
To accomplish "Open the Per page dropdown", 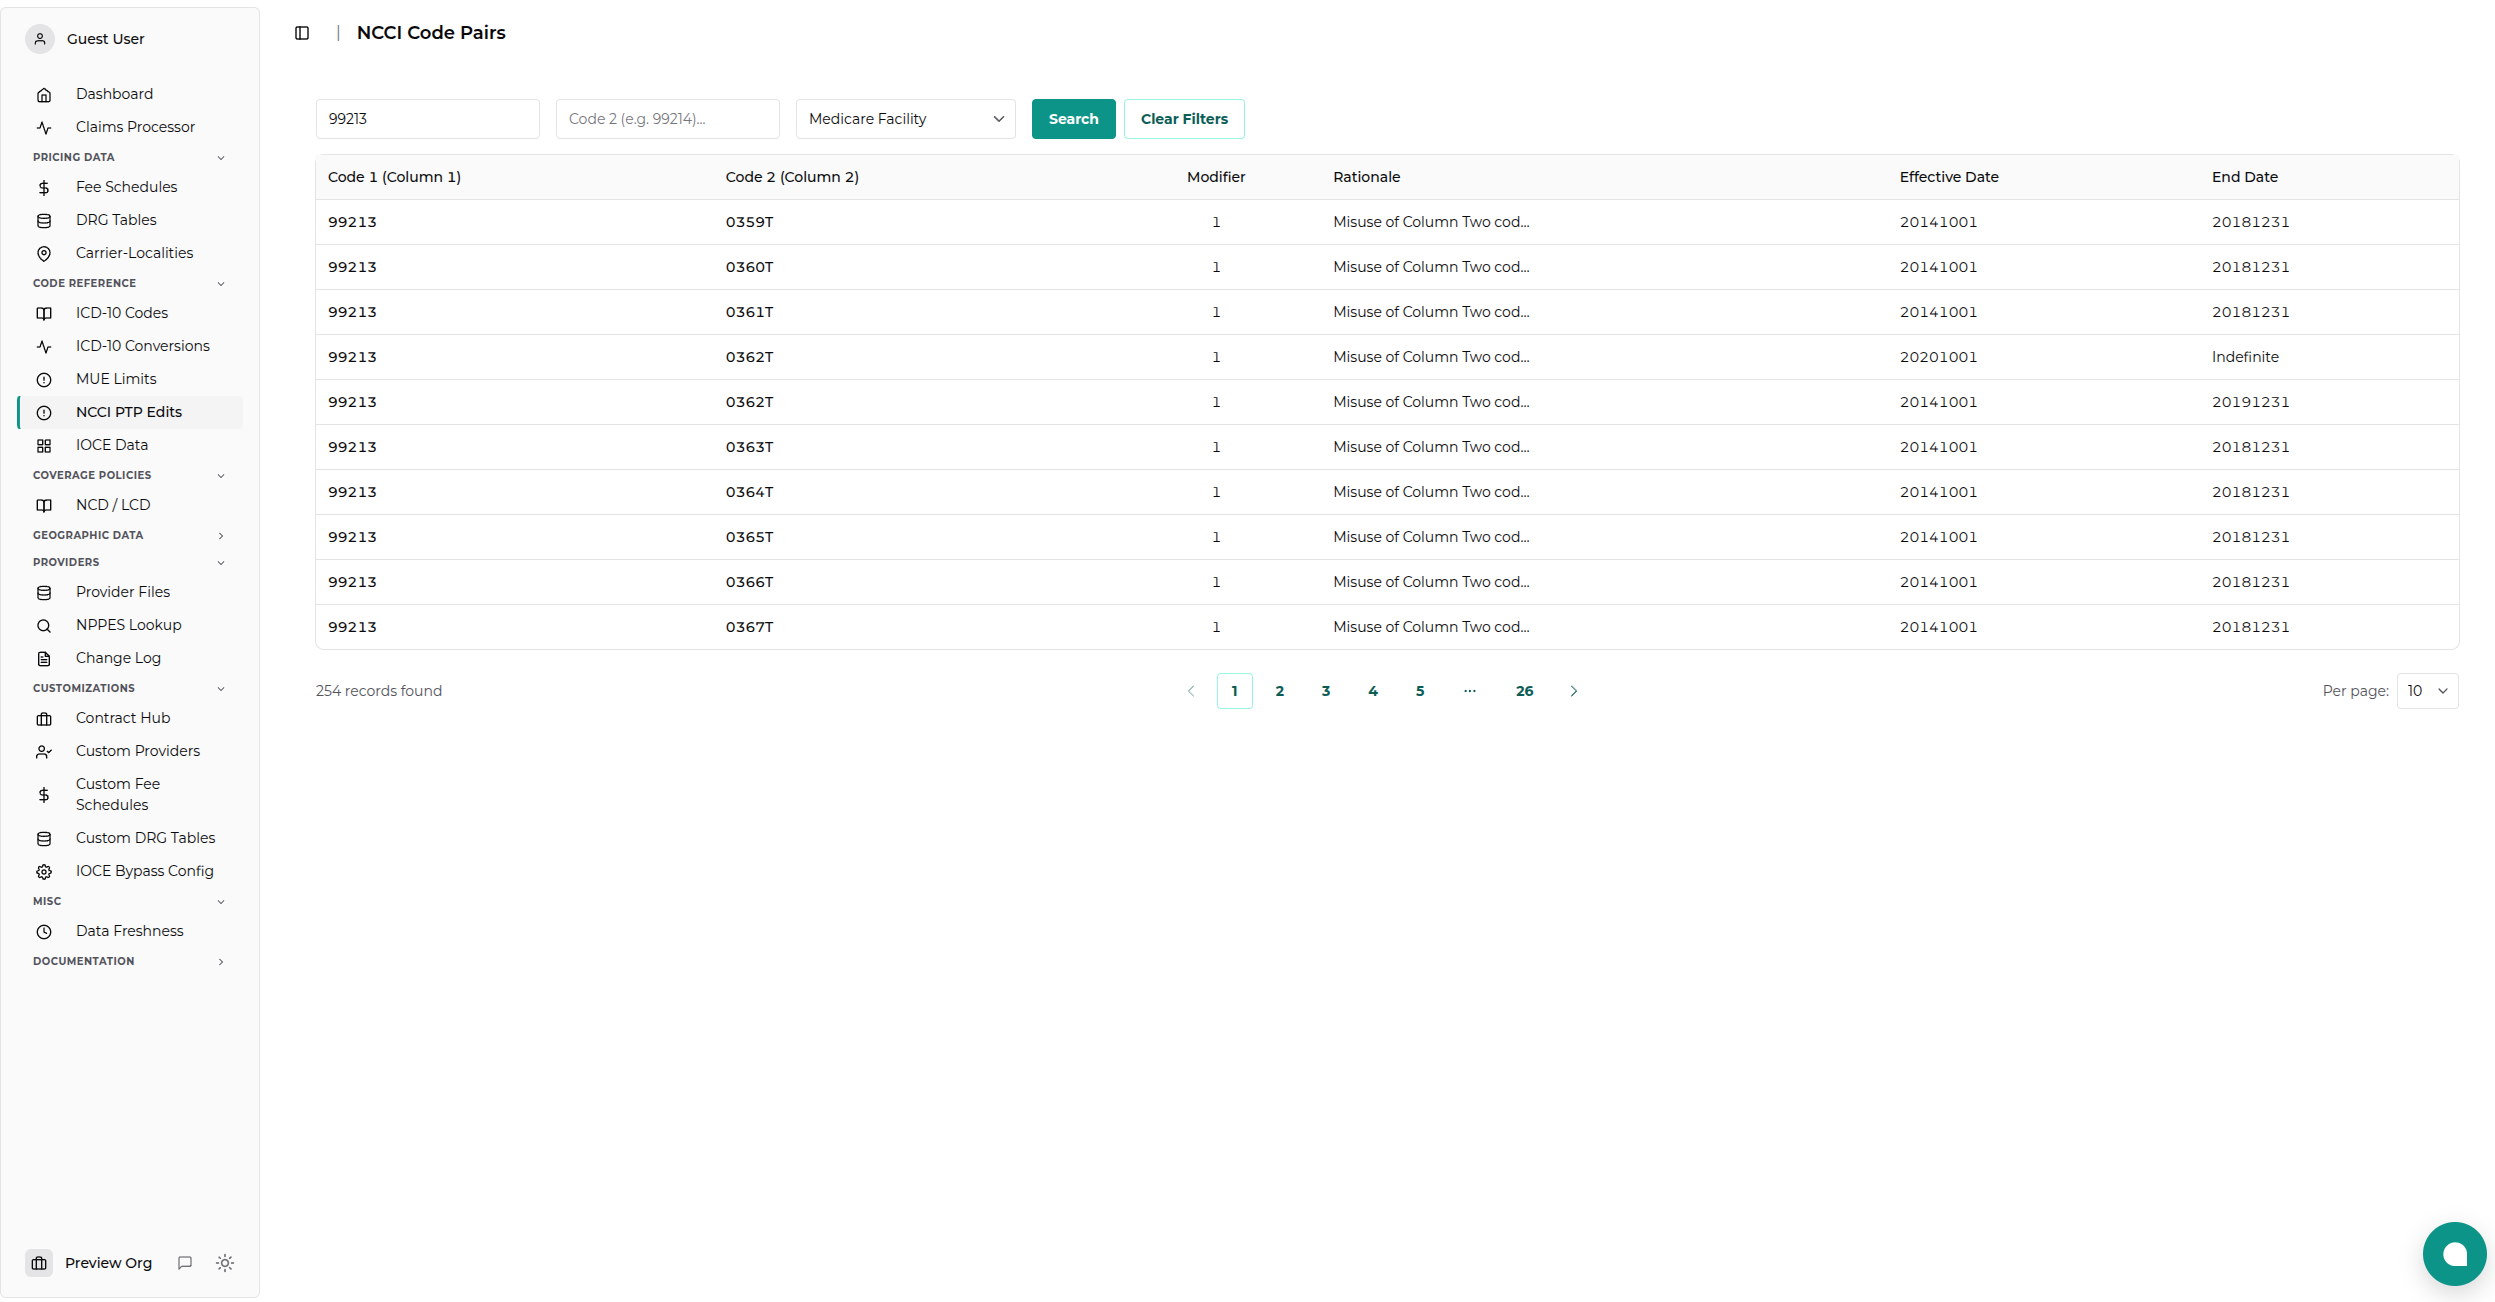I will [x=2427, y=691].
